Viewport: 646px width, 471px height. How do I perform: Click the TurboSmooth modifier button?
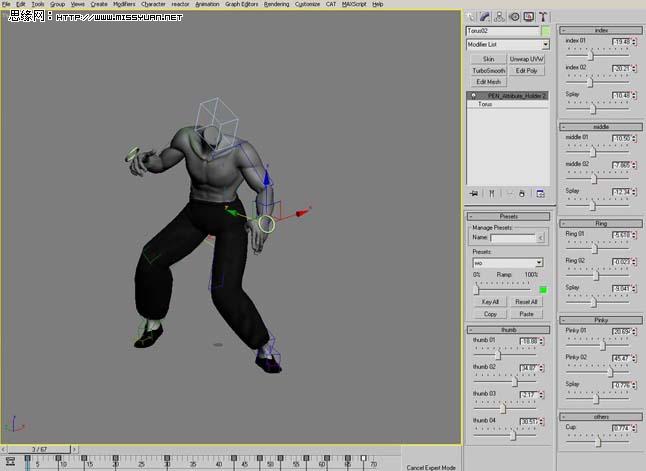click(488, 71)
